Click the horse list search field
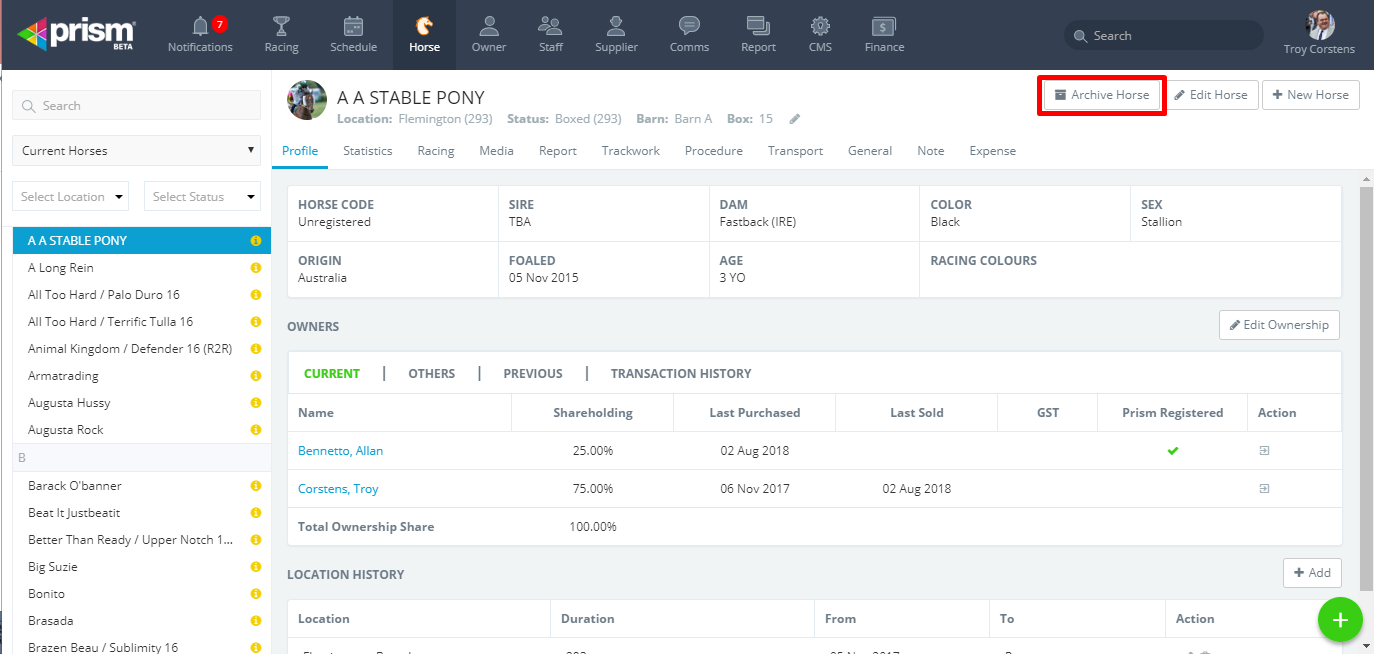Image resolution: width=1374 pixels, height=654 pixels. pyautogui.click(x=136, y=106)
